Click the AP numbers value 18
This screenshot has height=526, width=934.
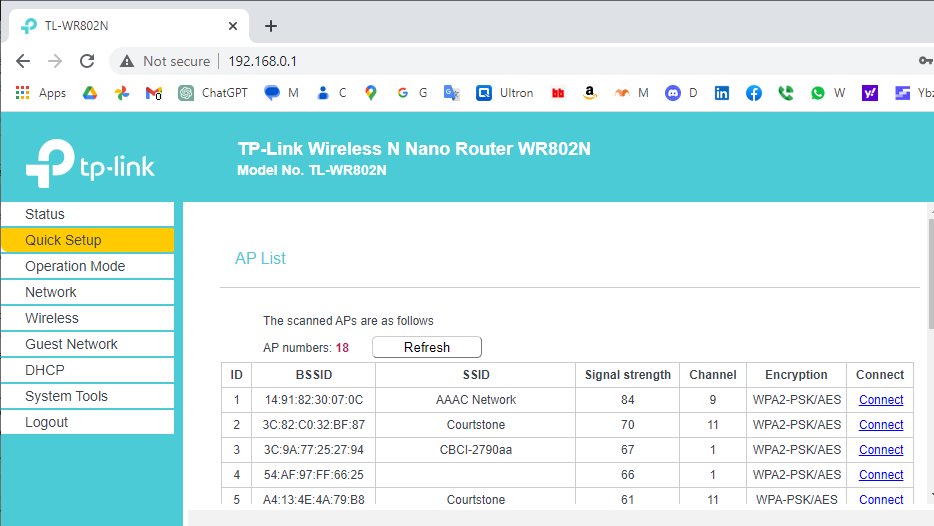coord(343,348)
